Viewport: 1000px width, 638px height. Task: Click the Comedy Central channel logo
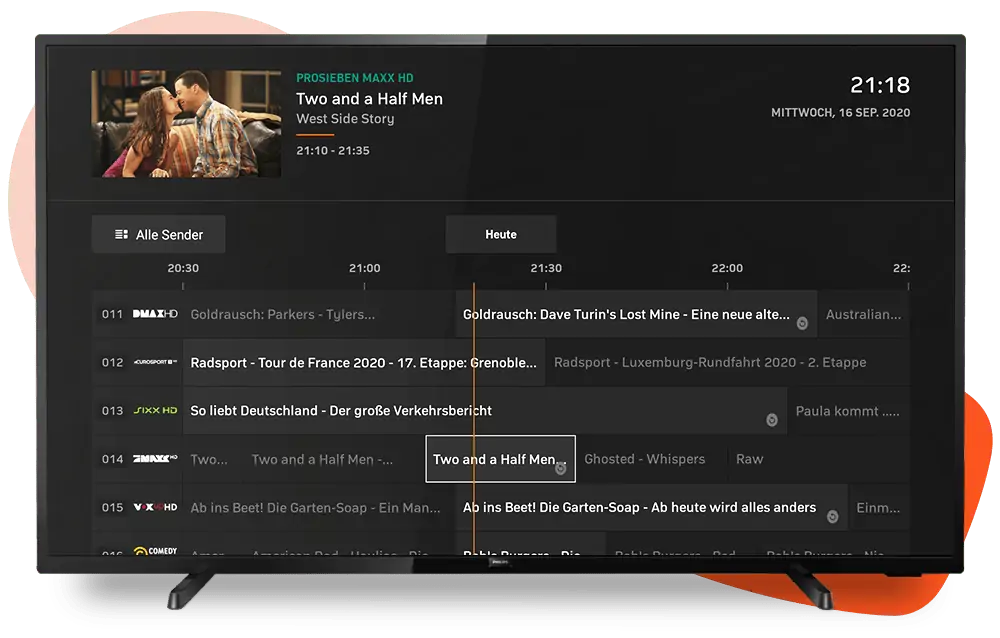click(x=155, y=551)
